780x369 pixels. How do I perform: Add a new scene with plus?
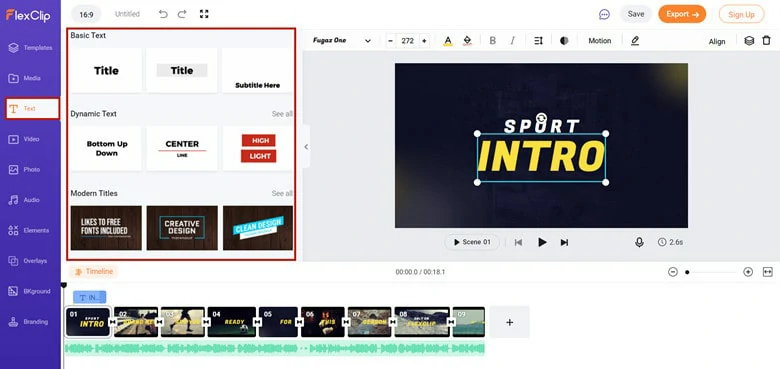(x=509, y=322)
